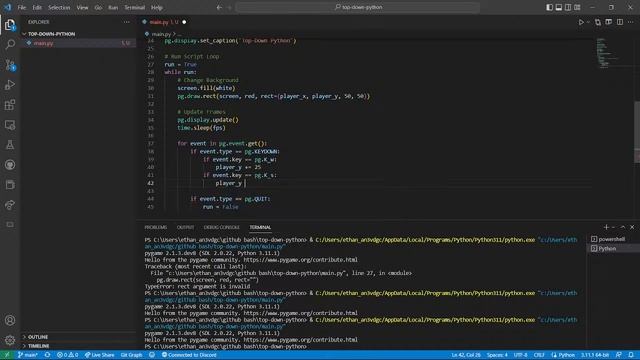Change end of line sequence CRLF

tap(539, 355)
